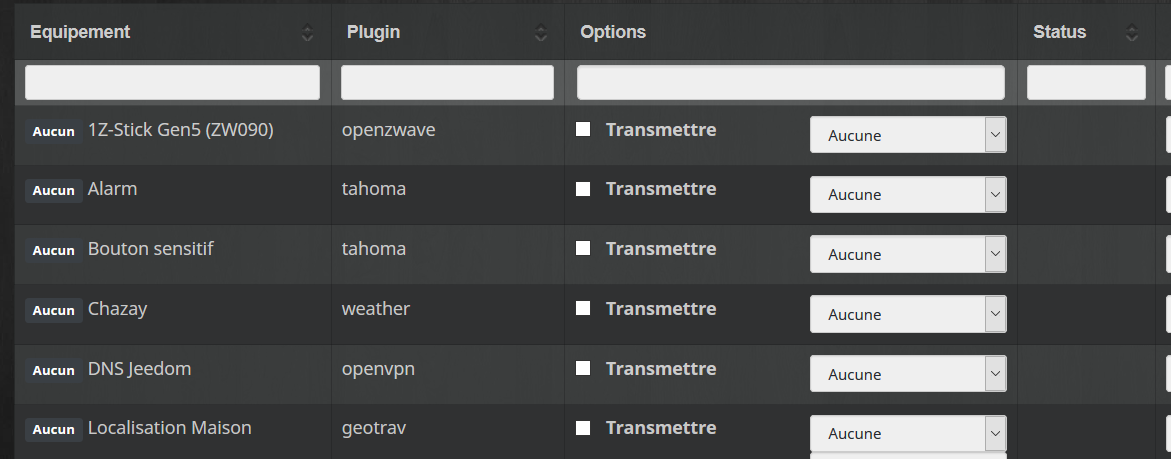Click the Aucun tag beside Bouton sensitif
This screenshot has width=1171, height=459.
tap(53, 250)
